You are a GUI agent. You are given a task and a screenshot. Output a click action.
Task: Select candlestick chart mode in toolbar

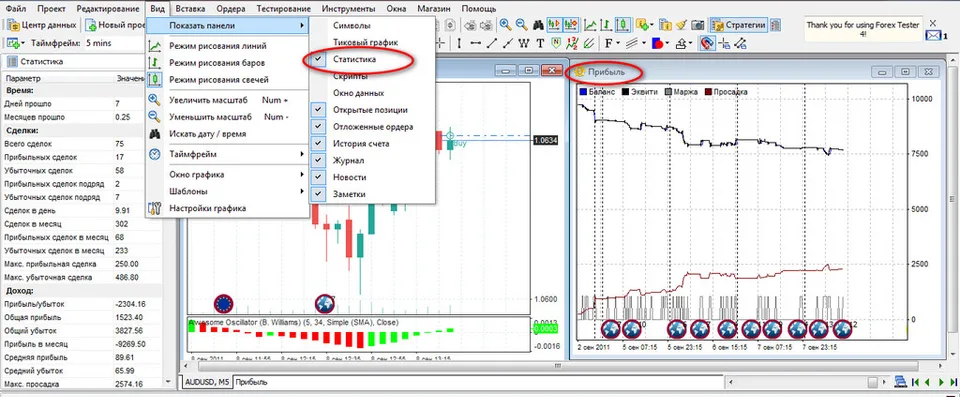(x=623, y=25)
